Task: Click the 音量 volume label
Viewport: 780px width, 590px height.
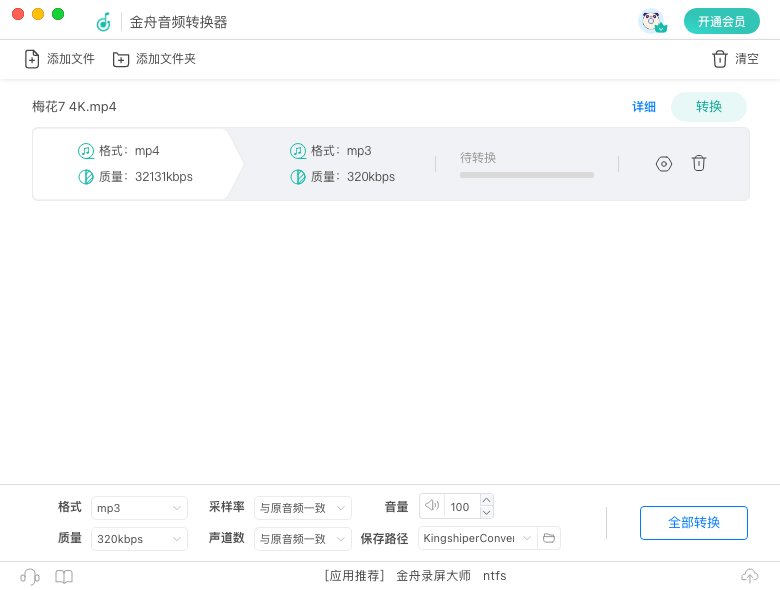Action: [x=396, y=506]
